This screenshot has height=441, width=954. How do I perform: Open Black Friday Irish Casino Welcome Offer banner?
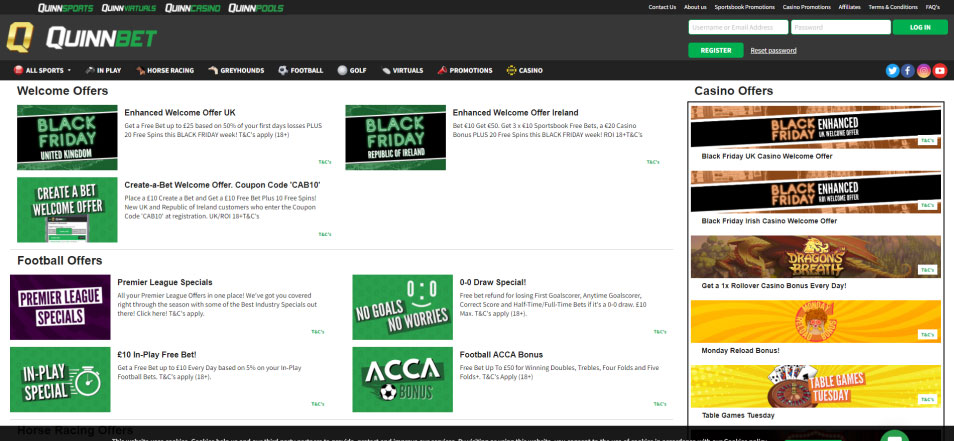coord(816,192)
